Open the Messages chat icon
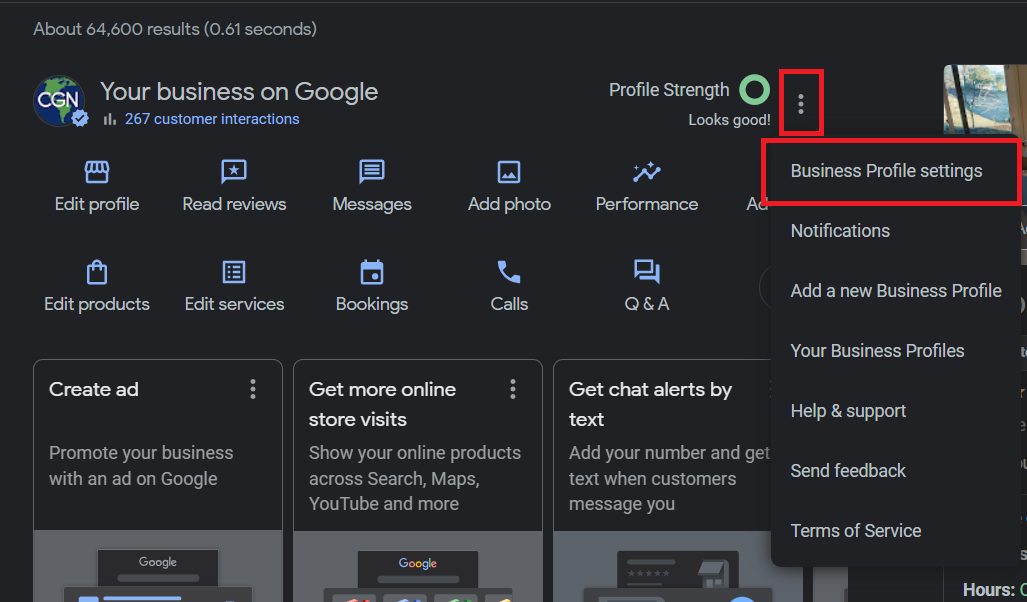The height and width of the screenshot is (602, 1027). point(371,172)
